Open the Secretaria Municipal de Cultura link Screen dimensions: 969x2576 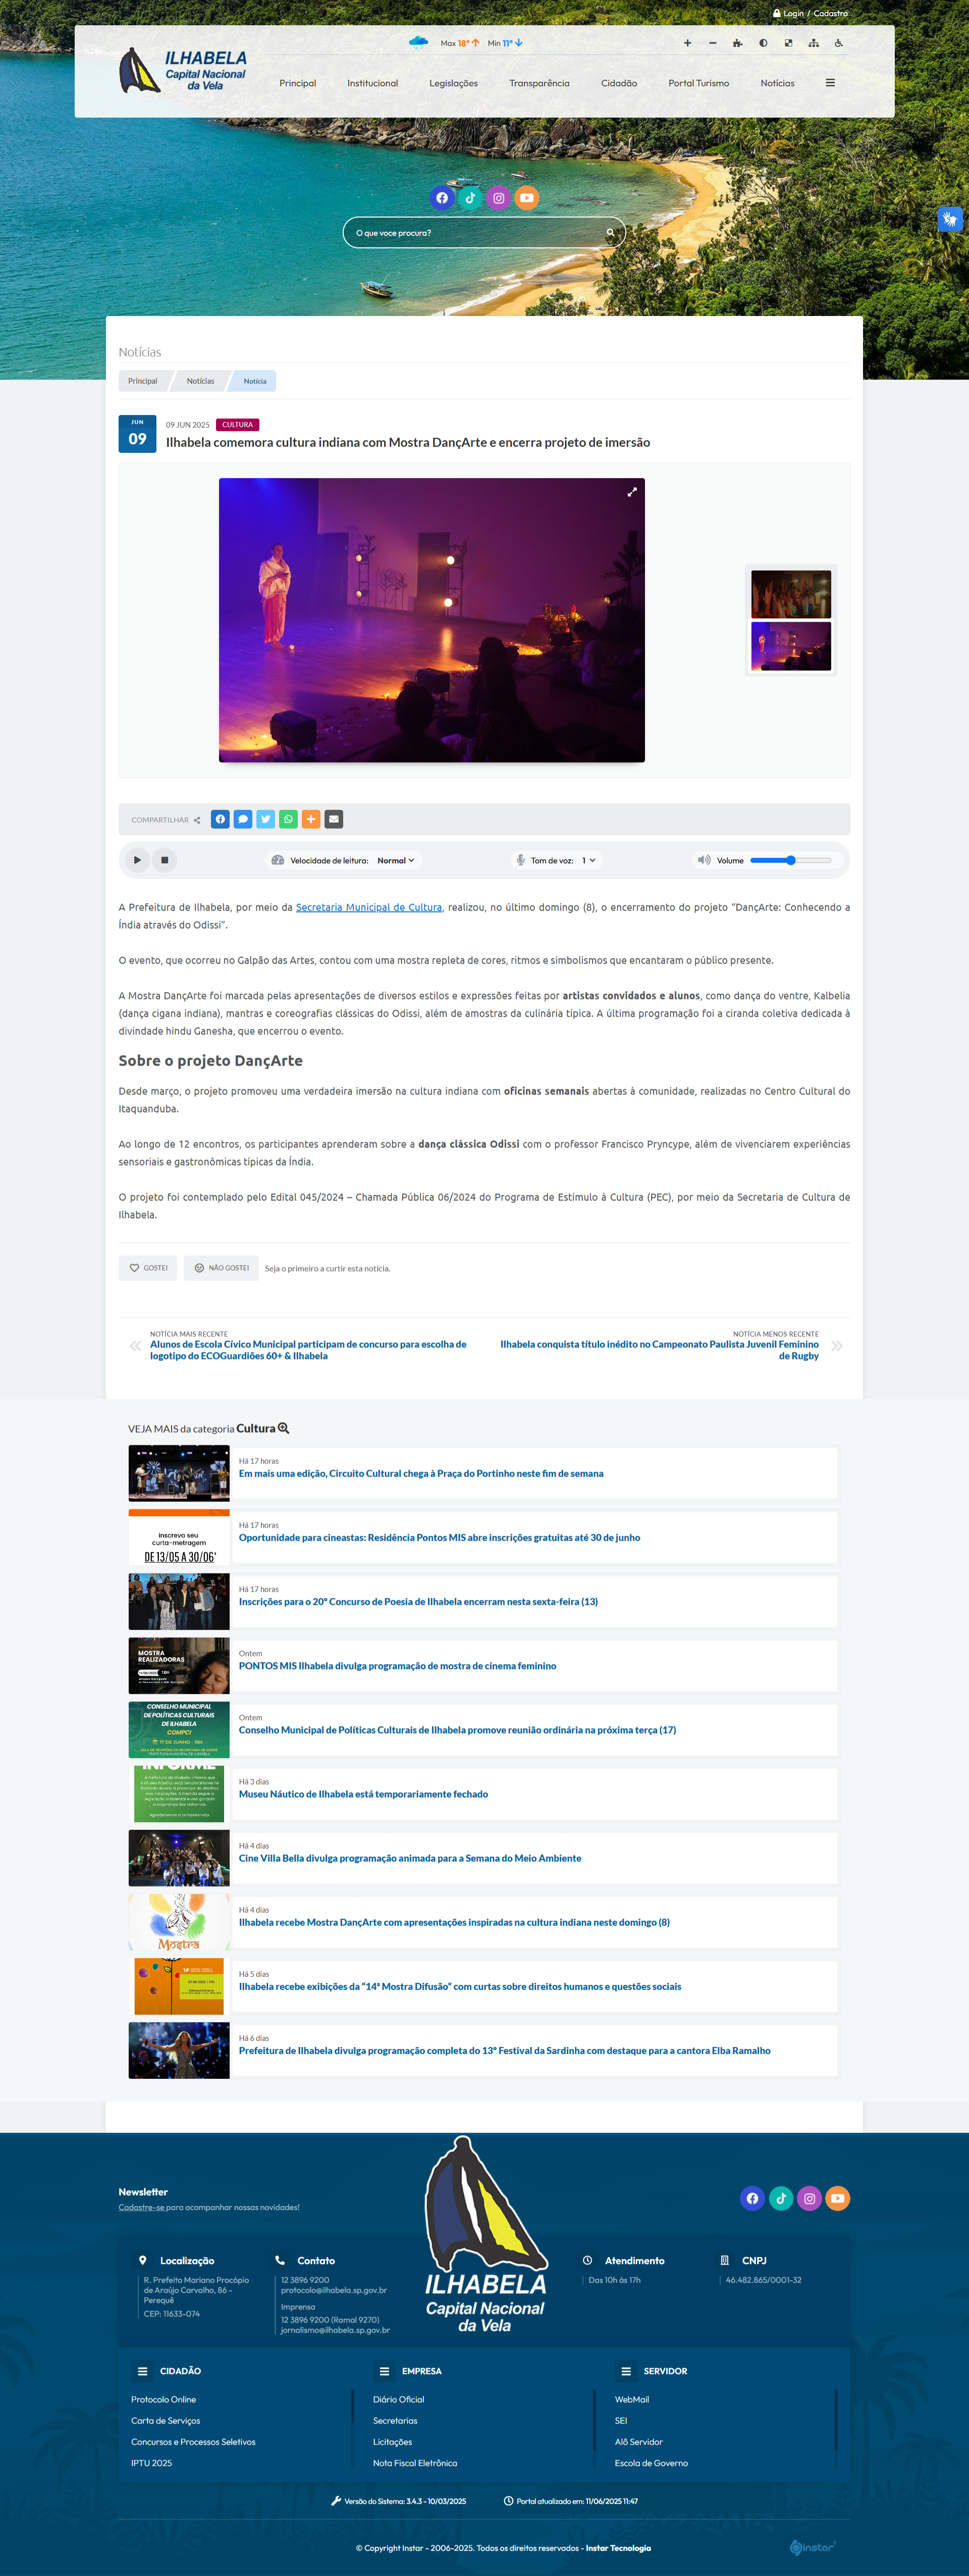(369, 908)
